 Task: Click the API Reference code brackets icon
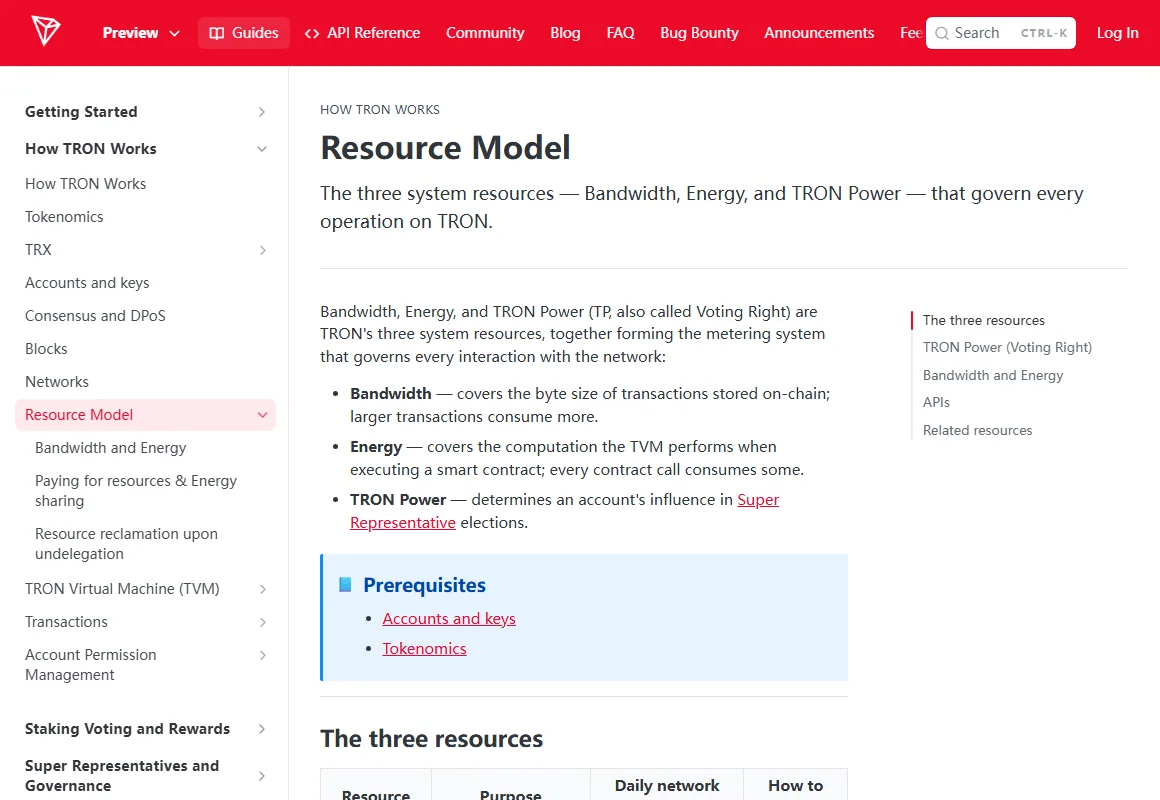coord(312,33)
